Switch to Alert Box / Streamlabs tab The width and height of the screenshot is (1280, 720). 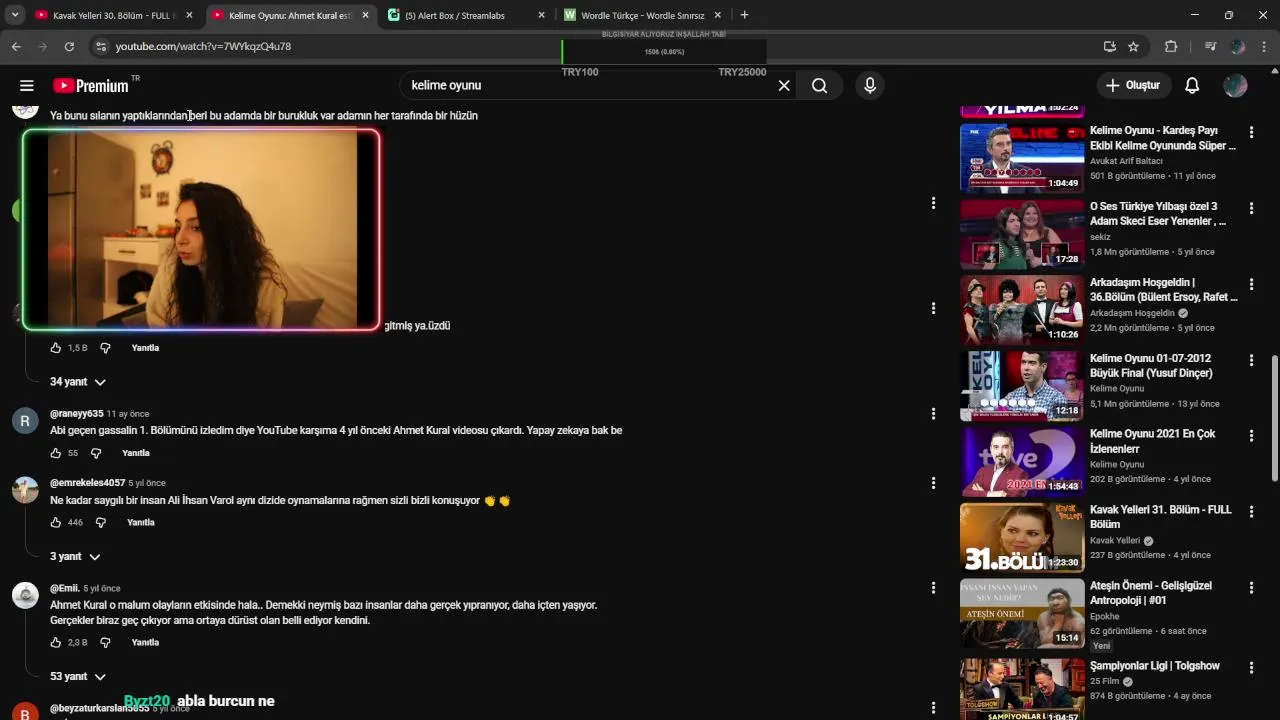coord(468,15)
